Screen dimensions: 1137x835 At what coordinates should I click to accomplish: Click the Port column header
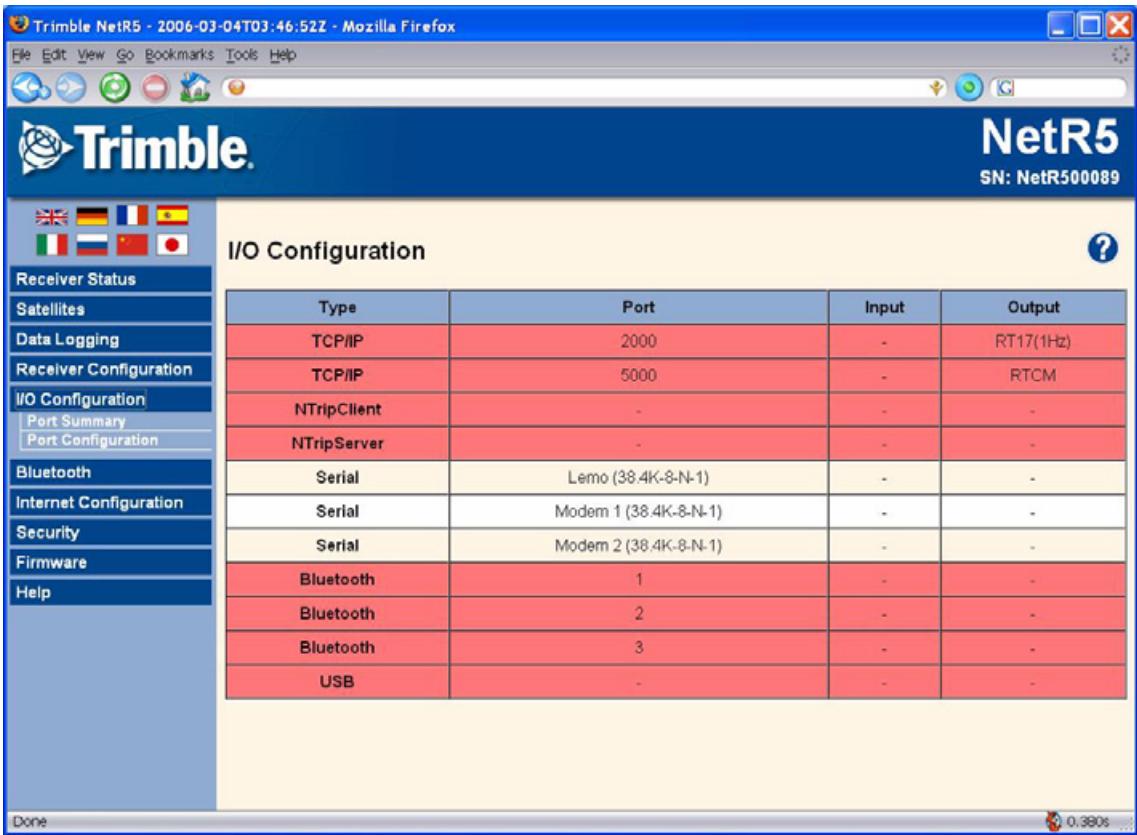[638, 307]
